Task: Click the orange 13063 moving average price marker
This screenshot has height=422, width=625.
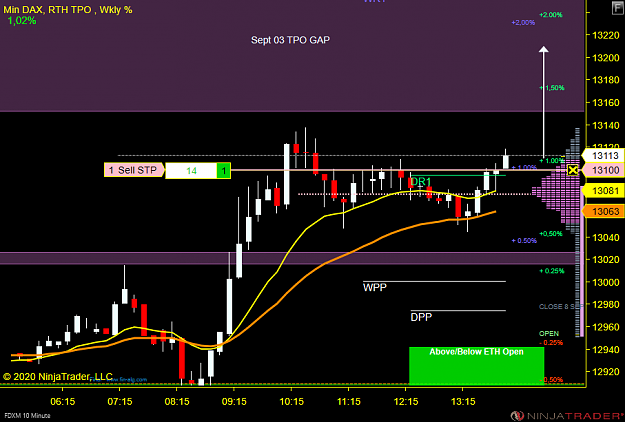Action: (604, 211)
